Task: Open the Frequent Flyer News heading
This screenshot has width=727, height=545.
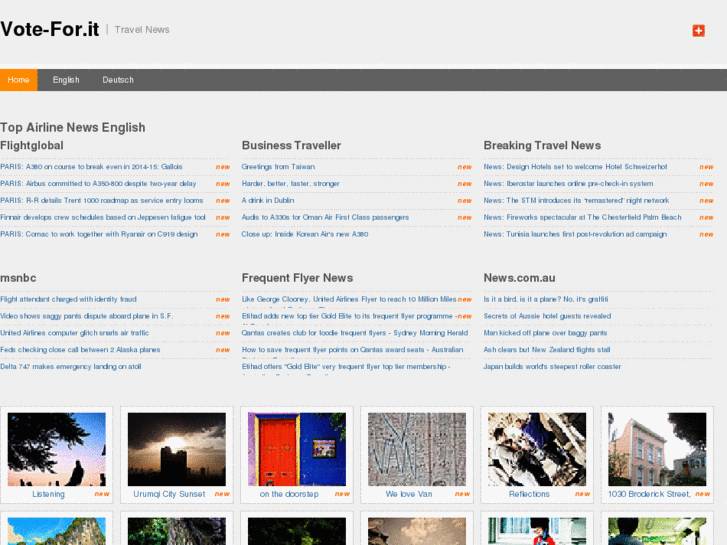Action: pos(297,278)
